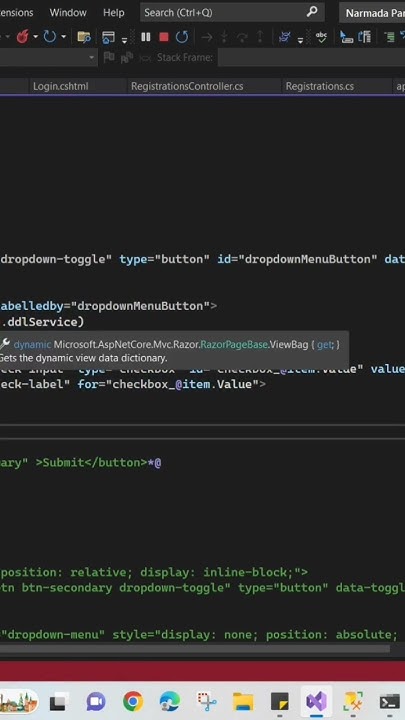Screen dimensions: 405x720
Task: Click the cursor selection toolbar icon
Action: 346,37
